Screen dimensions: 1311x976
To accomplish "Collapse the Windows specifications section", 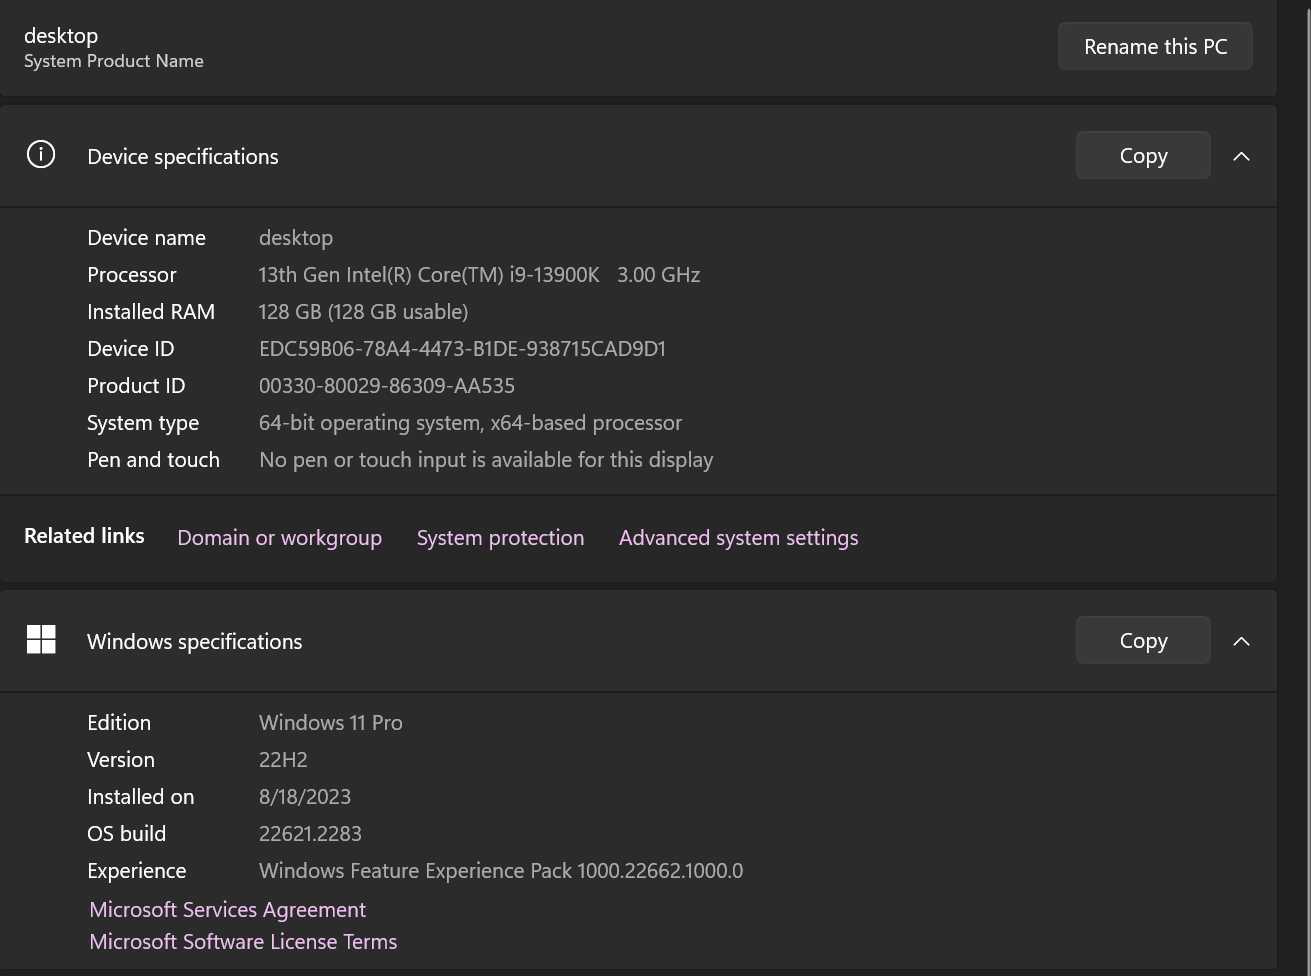I will 1241,641.
